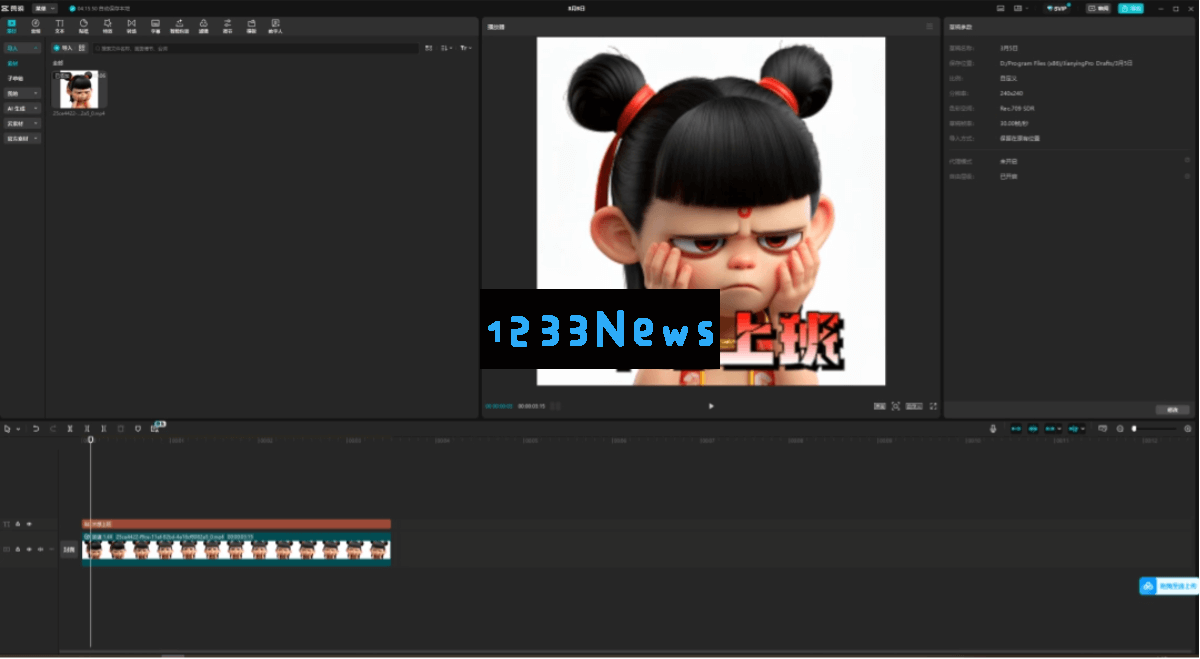Open the 字幕 captions tab
The height and width of the screenshot is (659, 1200).
155,26
